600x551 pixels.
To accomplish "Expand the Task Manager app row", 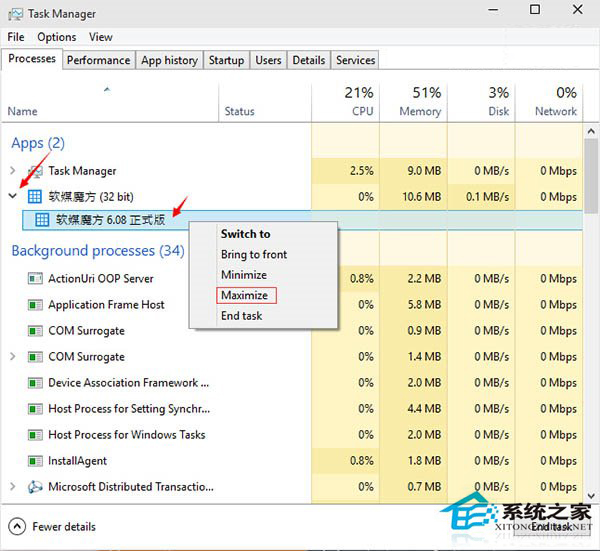I will point(13,171).
